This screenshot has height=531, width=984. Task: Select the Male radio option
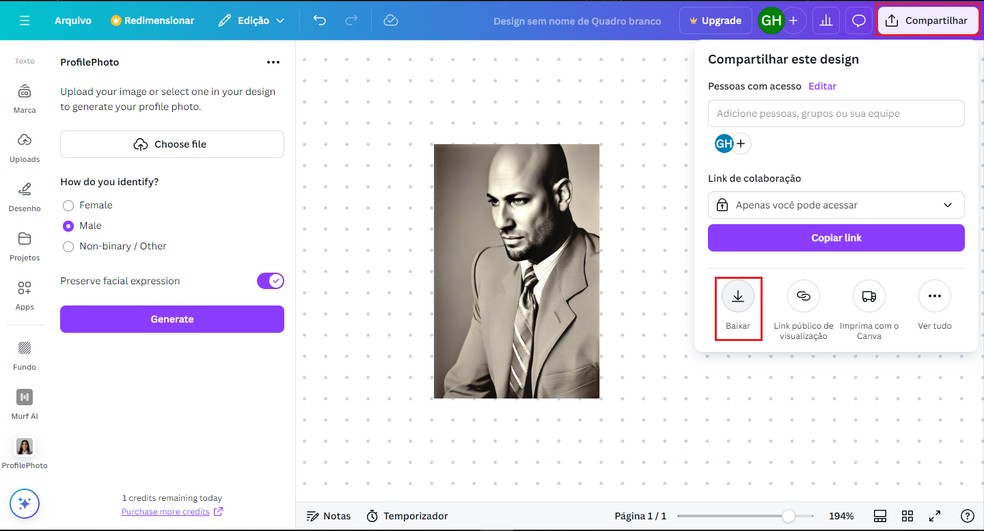click(68, 226)
